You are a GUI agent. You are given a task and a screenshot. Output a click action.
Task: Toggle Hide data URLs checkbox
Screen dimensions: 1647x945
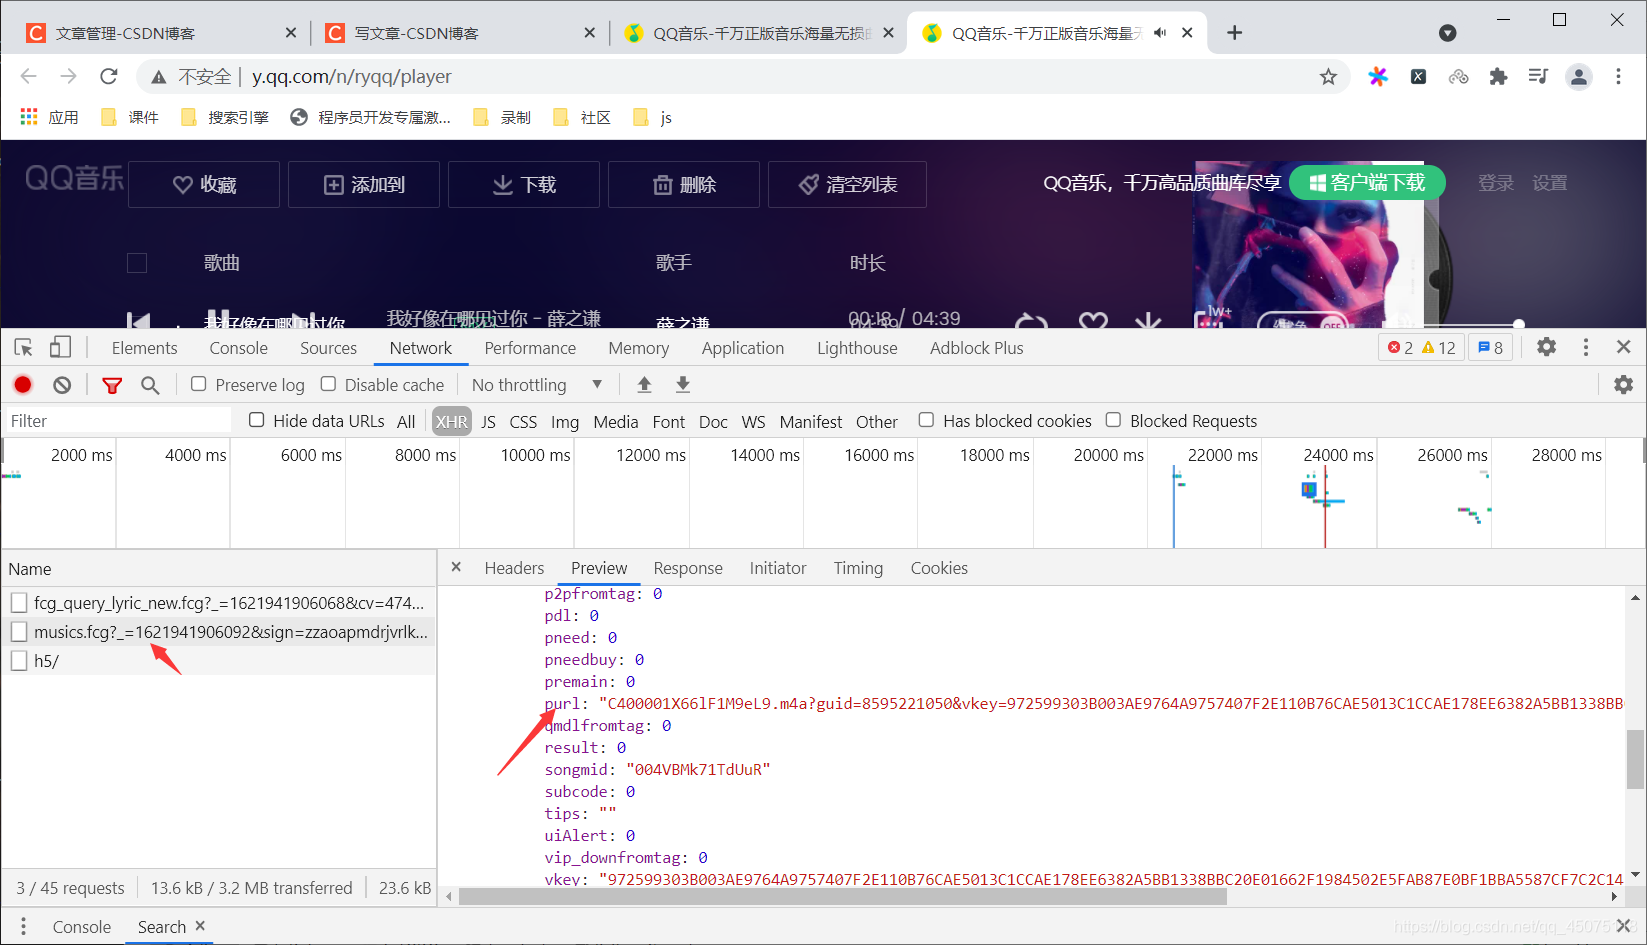257,420
